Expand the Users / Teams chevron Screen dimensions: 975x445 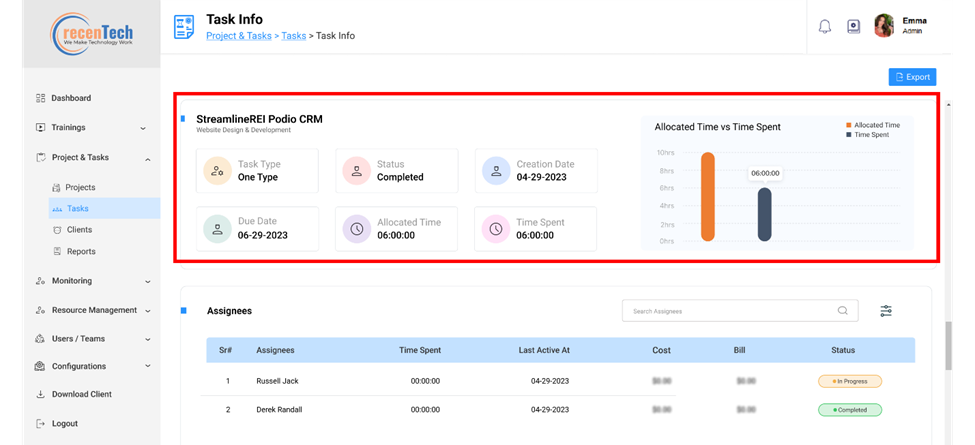[x=147, y=339]
